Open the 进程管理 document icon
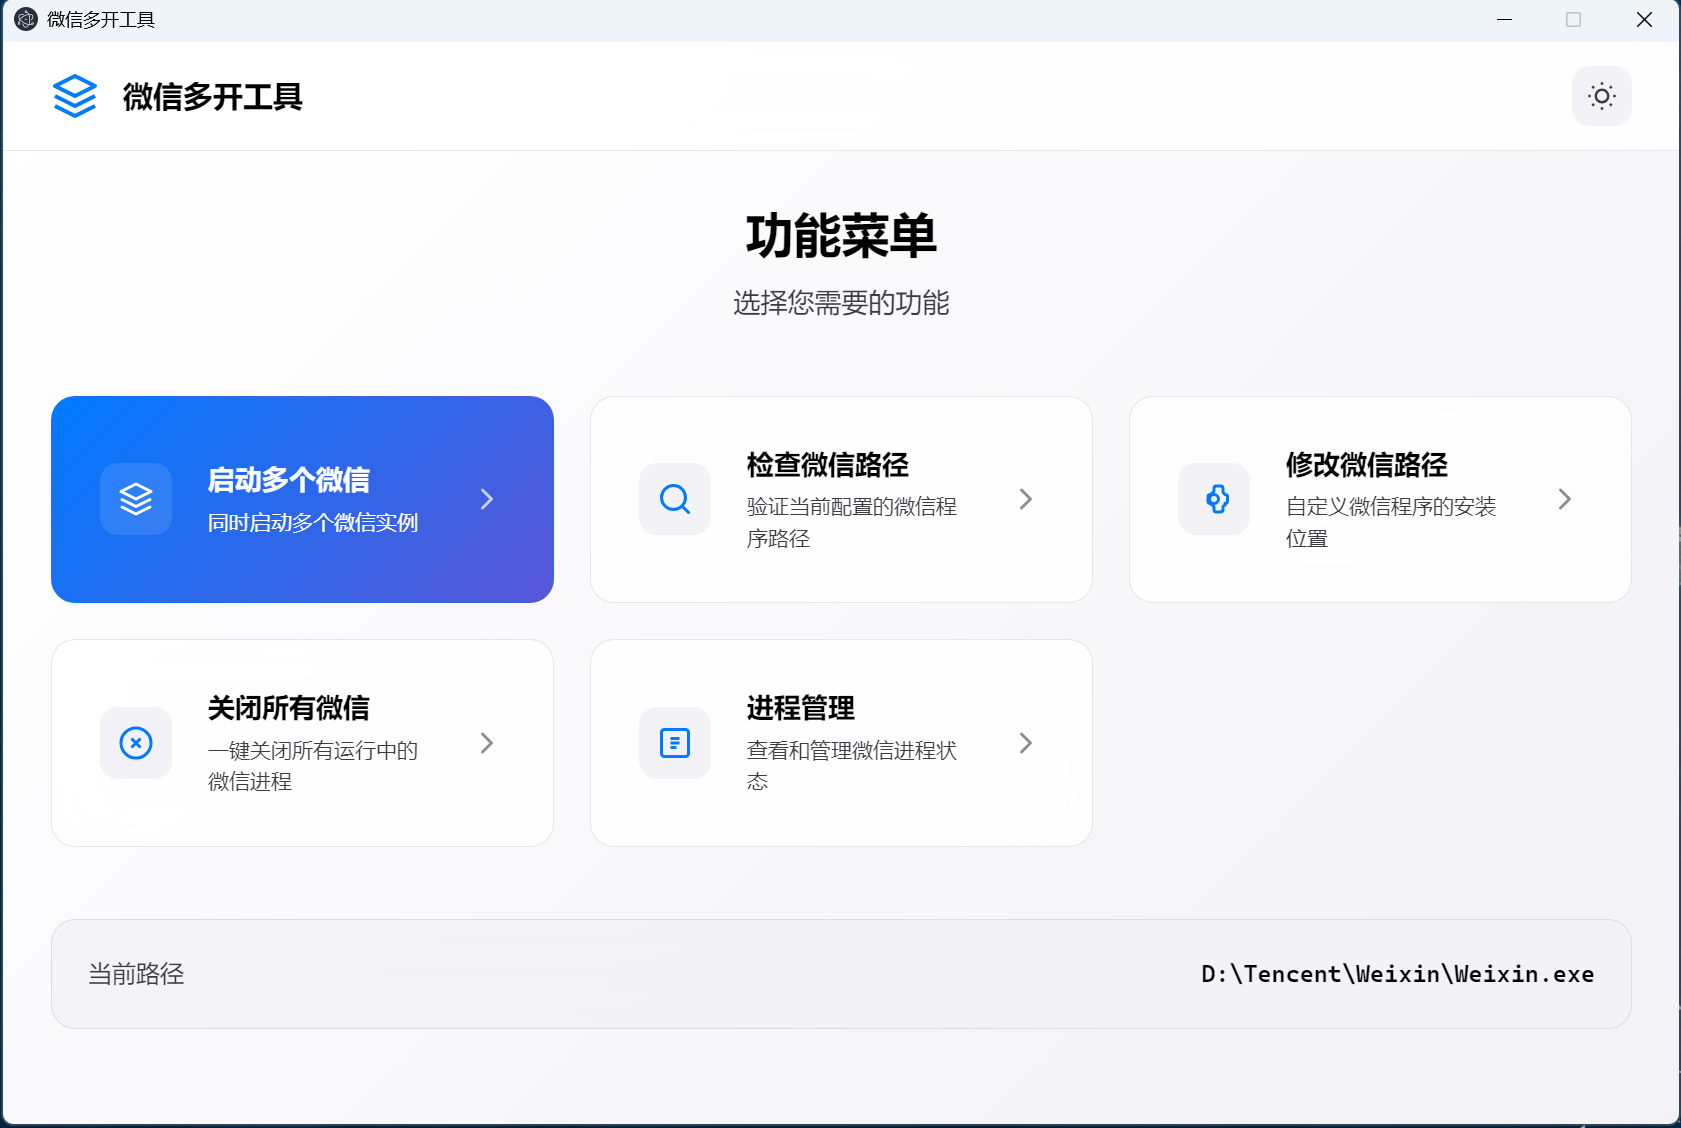Viewport: 1681px width, 1128px height. [x=675, y=743]
